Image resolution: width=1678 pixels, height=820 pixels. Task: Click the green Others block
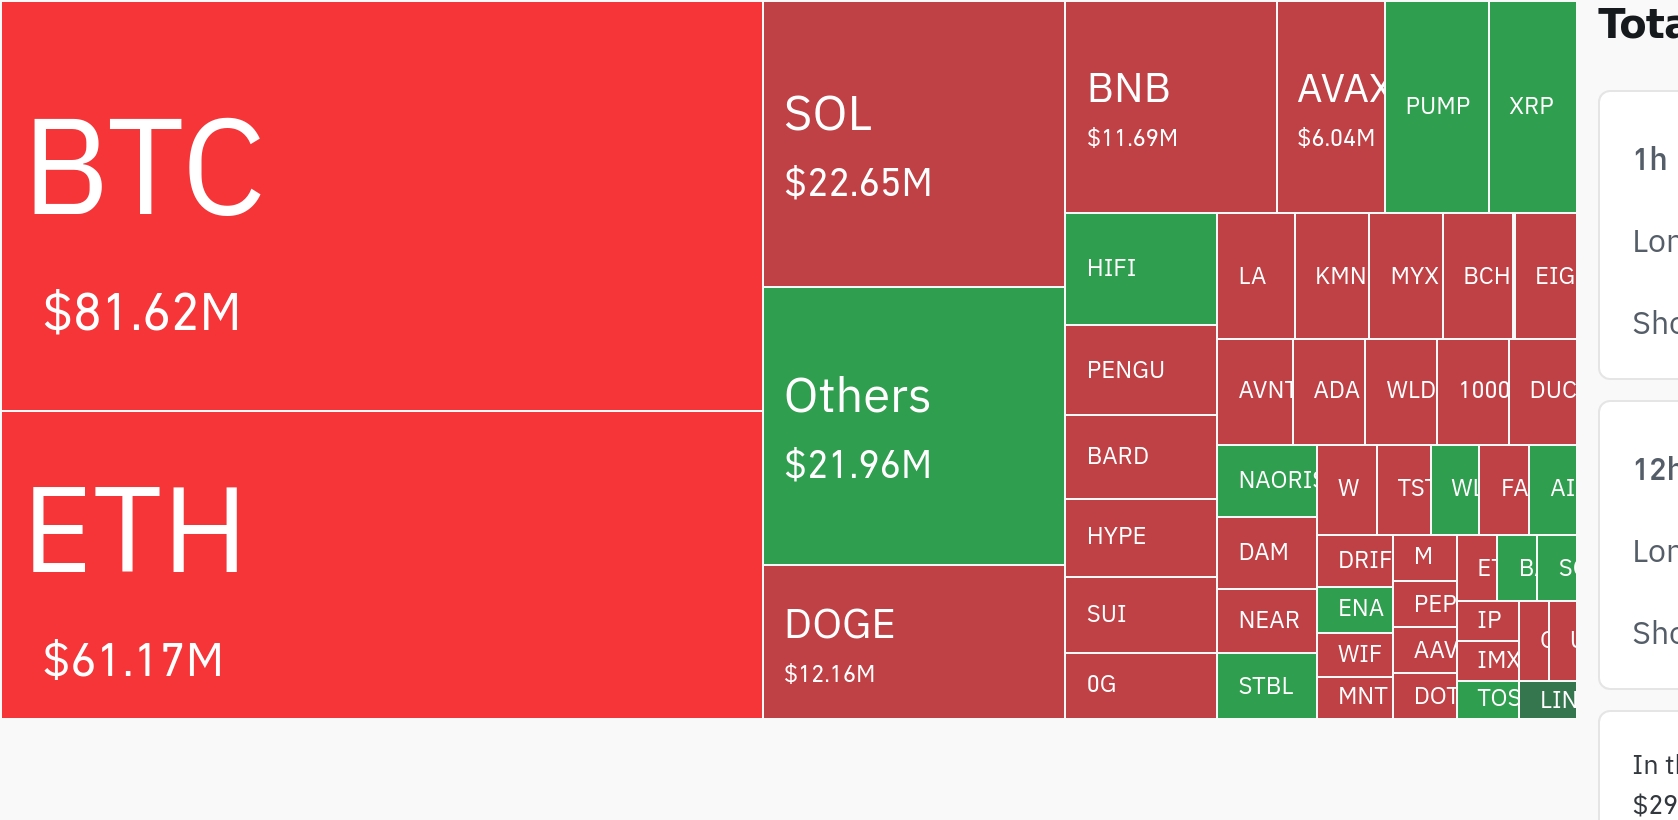click(913, 426)
